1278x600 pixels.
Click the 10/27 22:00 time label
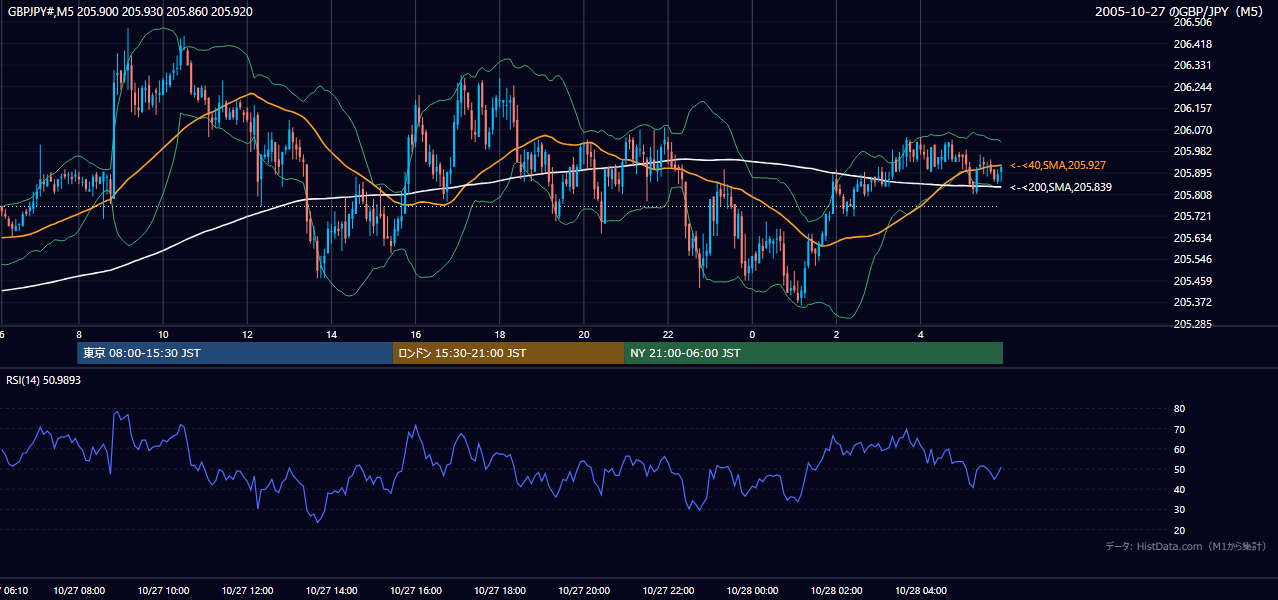click(x=669, y=591)
